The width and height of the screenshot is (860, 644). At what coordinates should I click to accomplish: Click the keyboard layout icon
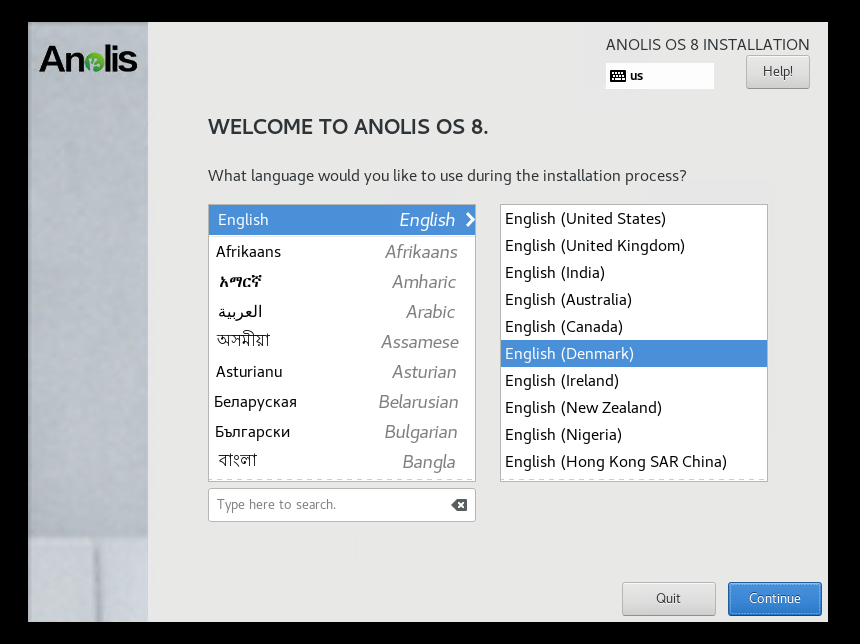point(618,76)
